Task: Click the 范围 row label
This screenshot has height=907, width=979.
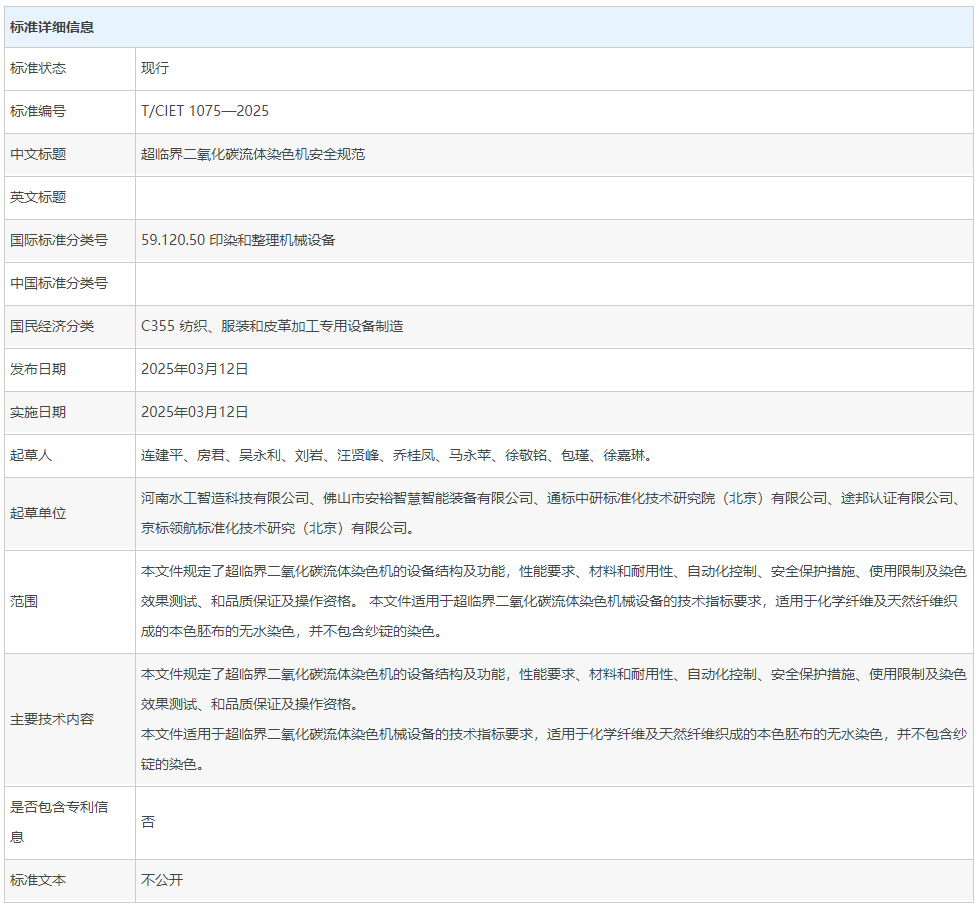Action: click(24, 602)
